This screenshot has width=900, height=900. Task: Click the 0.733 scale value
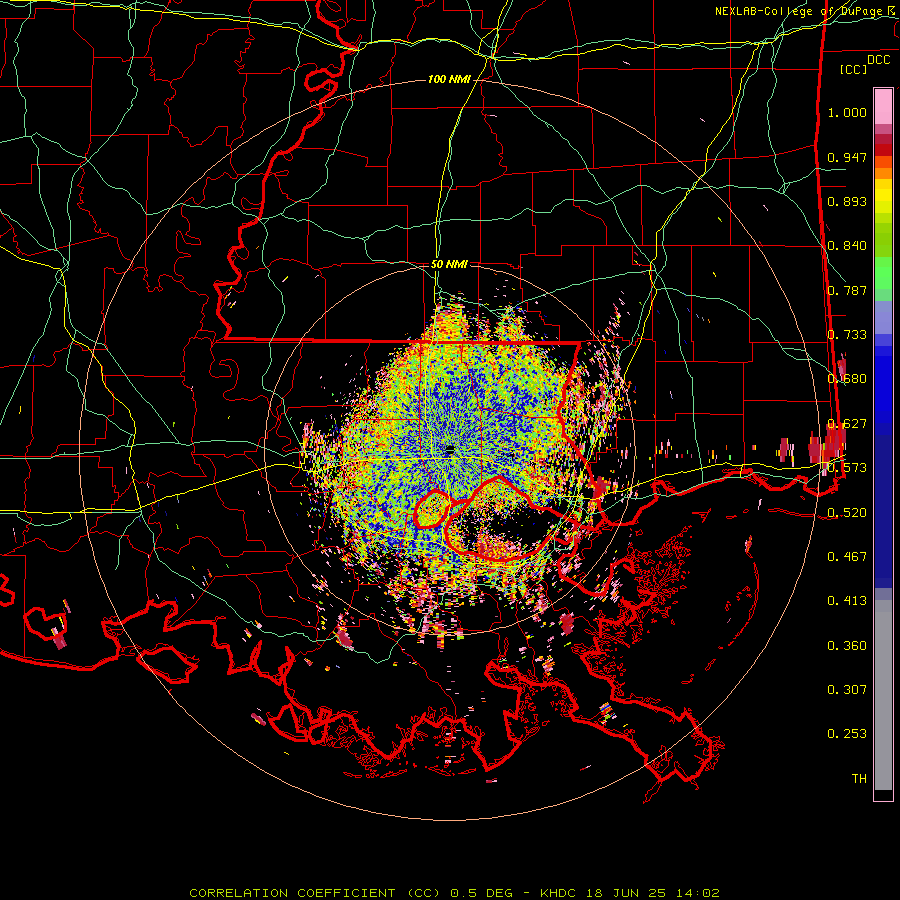847,335
